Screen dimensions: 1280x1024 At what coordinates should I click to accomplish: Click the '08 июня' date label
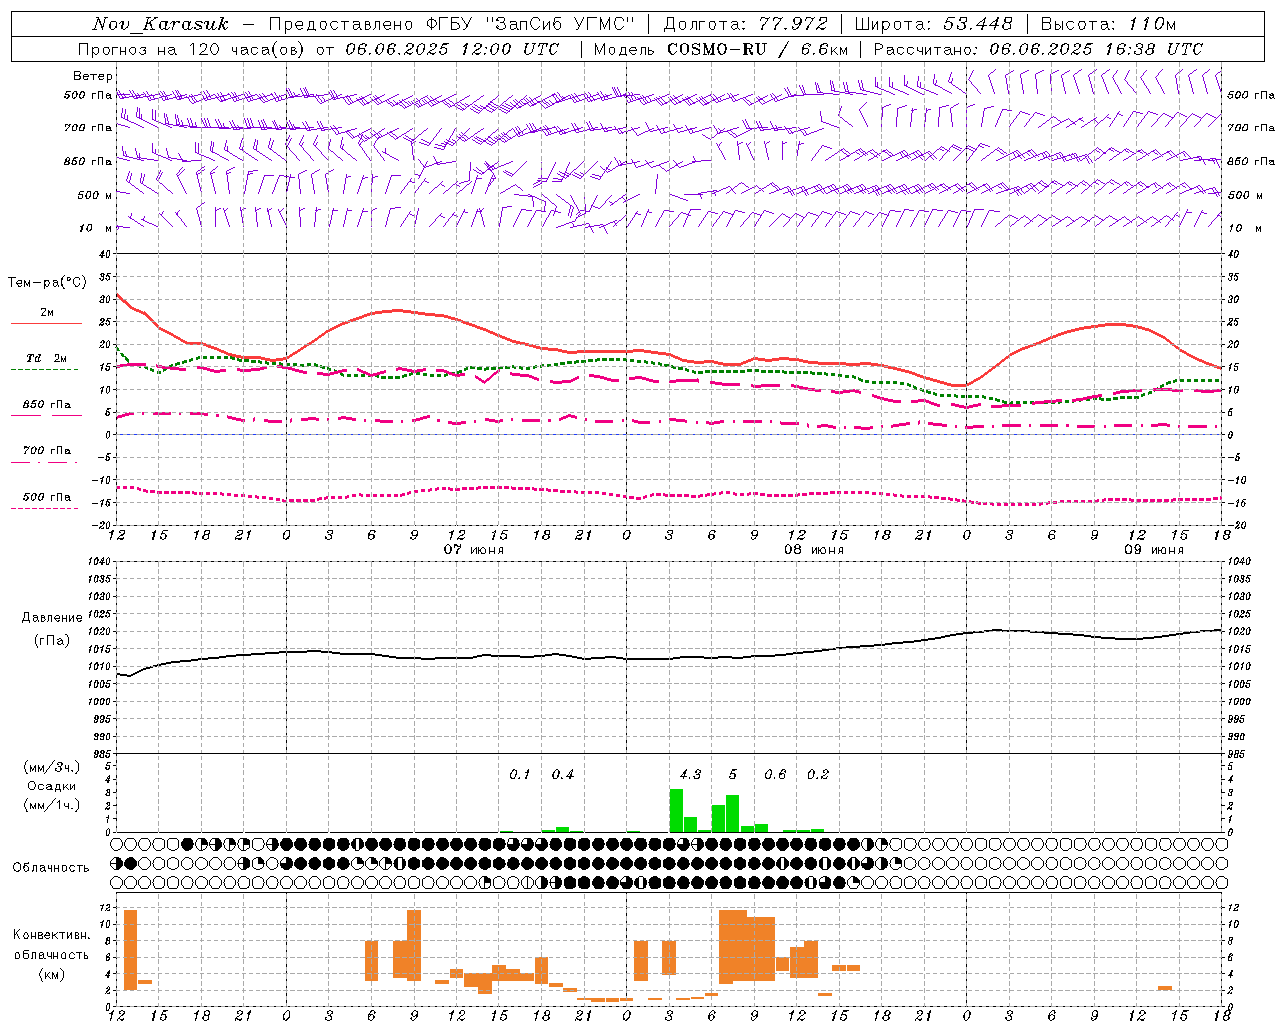813,550
